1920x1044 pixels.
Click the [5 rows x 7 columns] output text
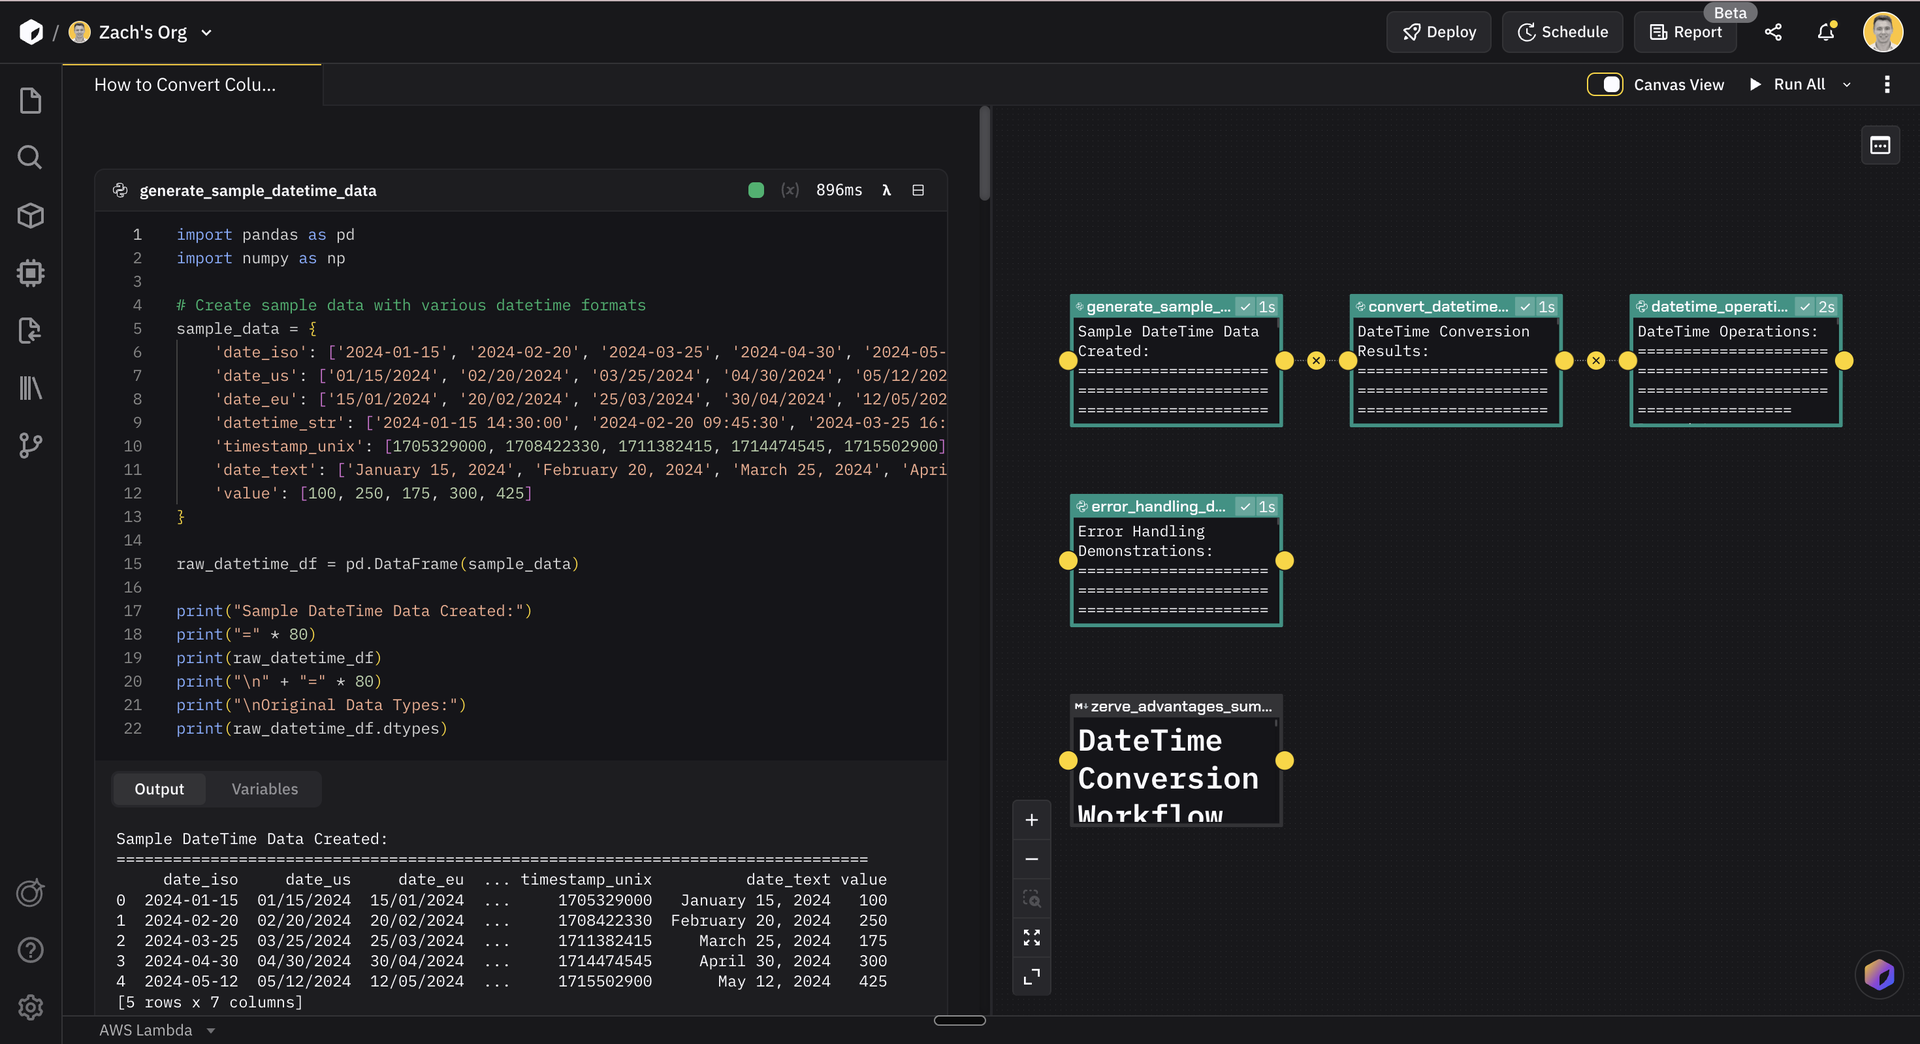[x=210, y=1002]
